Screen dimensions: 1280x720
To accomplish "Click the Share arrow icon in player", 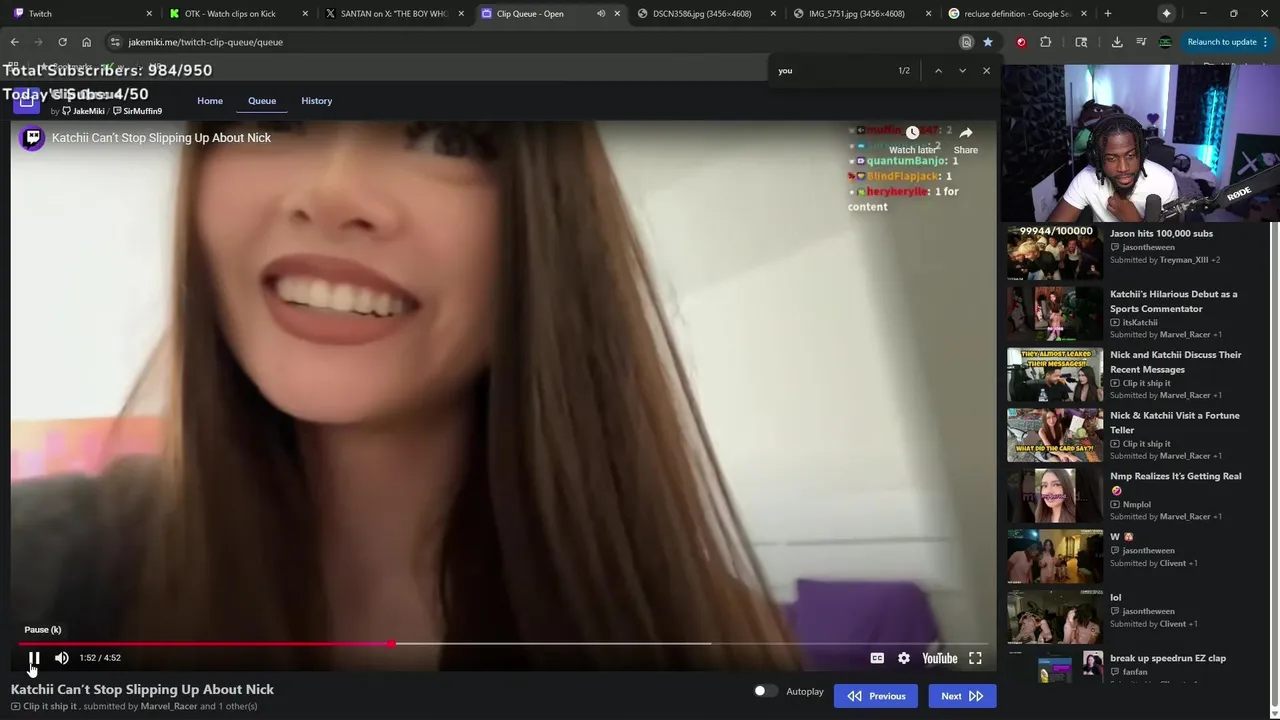I will [x=966, y=133].
